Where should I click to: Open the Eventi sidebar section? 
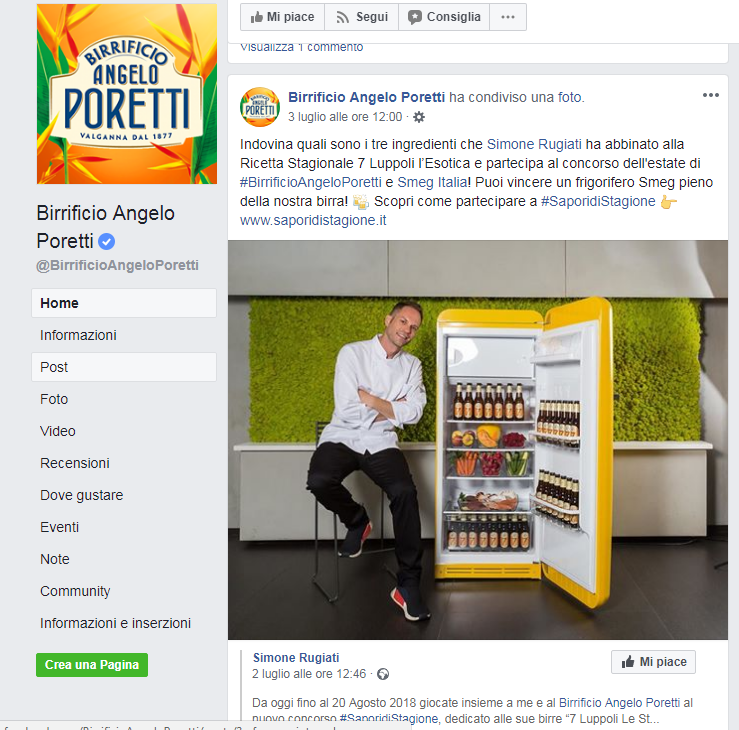pos(59,527)
